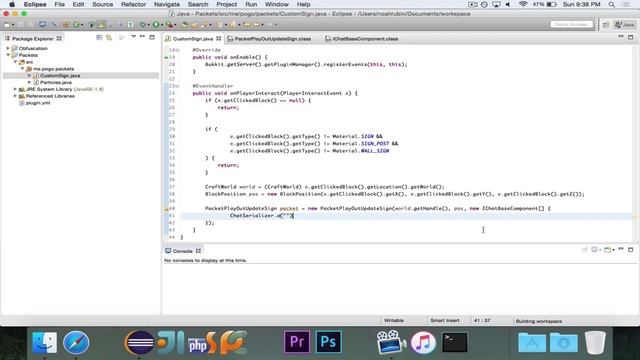Open the Display Selected Console dropdown
The image size is (640, 360).
[600, 250]
